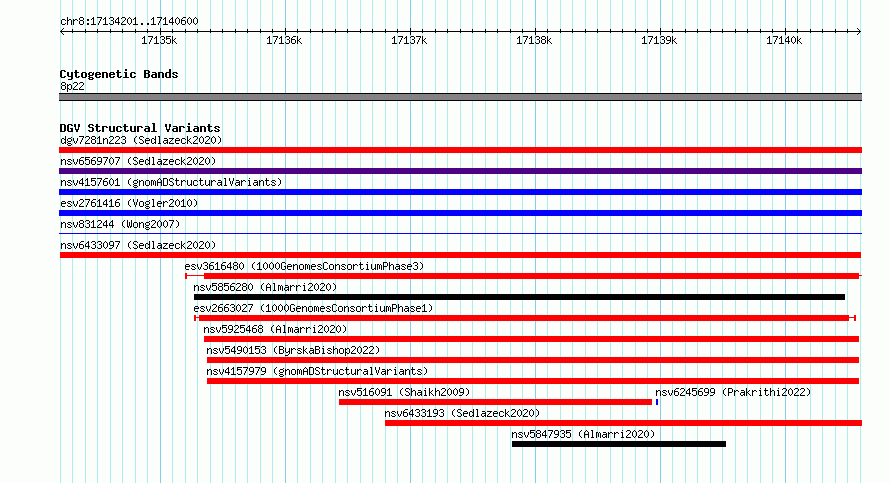Click the small blue nsv6245699 marker
Viewport: 890px width, 483px height.
tap(657, 402)
